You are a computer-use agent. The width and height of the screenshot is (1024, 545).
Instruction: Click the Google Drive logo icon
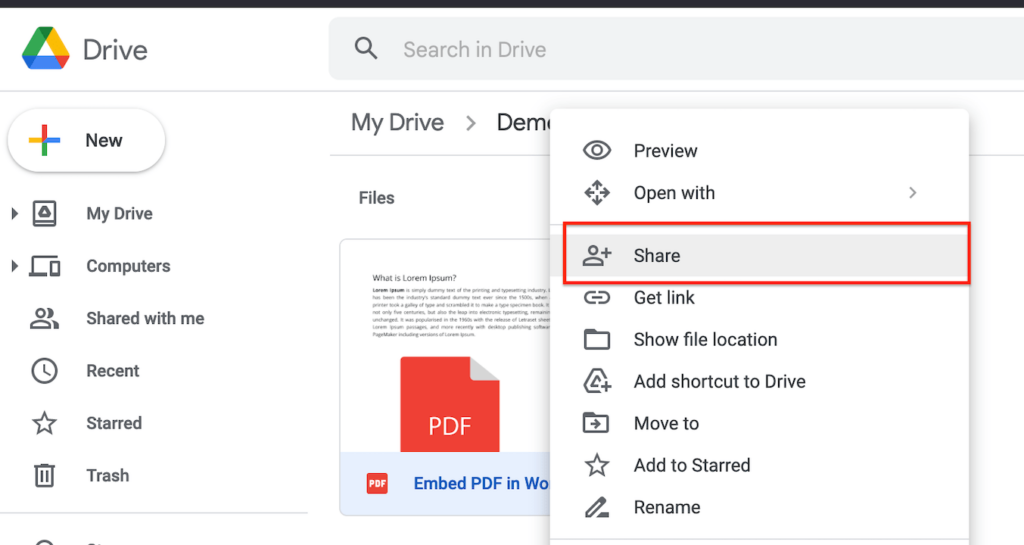45,49
